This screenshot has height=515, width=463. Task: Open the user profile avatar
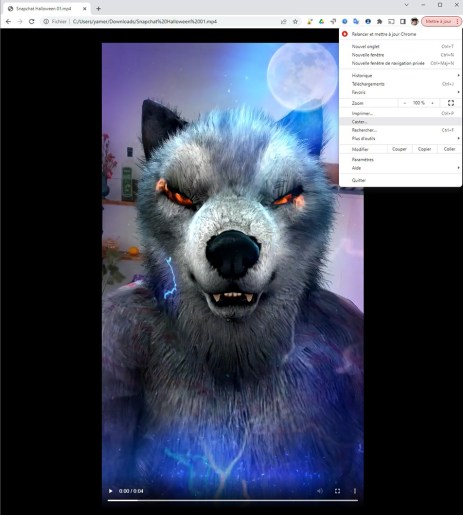tap(414, 22)
